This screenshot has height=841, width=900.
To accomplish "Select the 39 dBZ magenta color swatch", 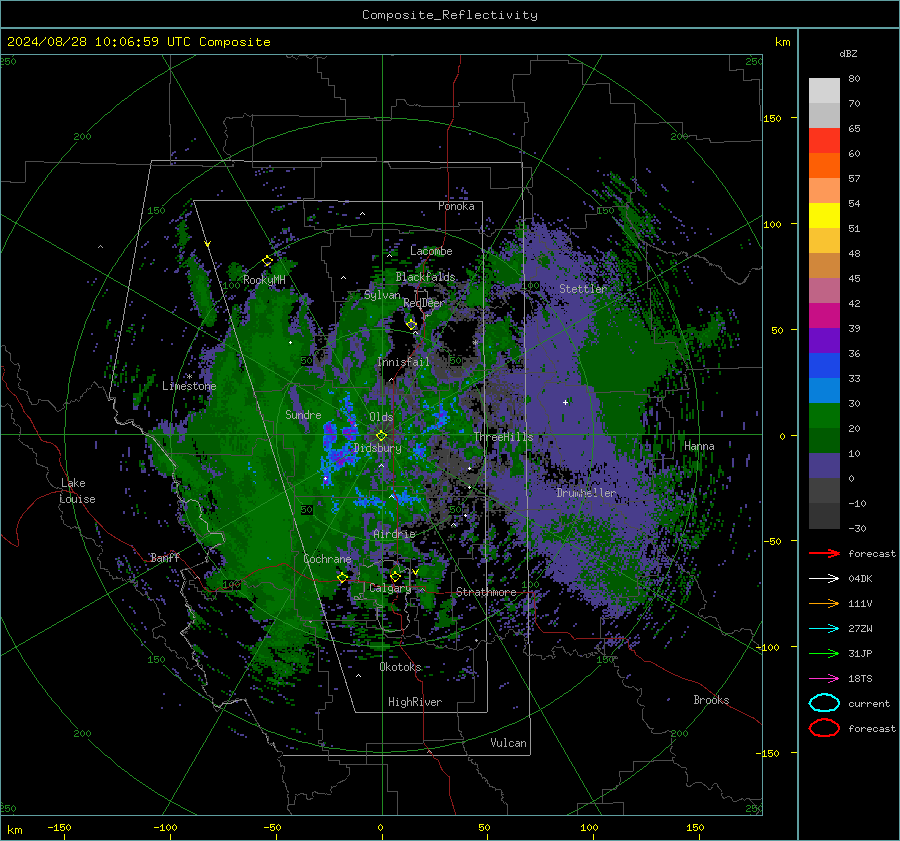I will tap(824, 316).
